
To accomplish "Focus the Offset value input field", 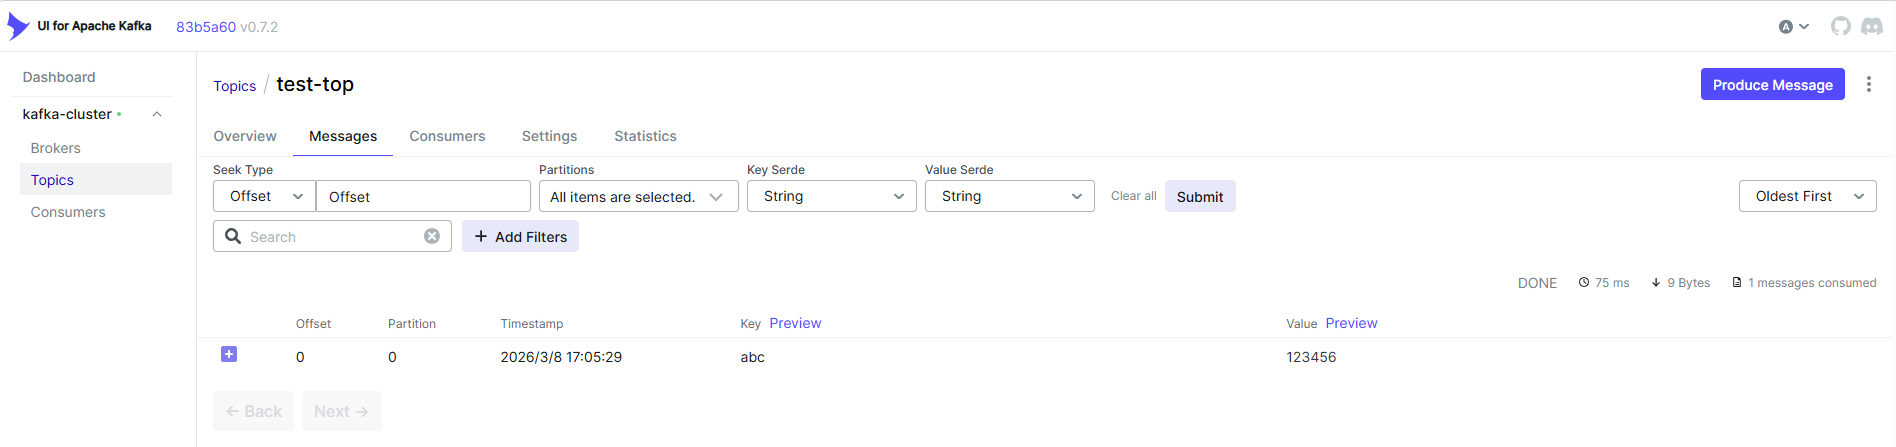I will tap(423, 197).
